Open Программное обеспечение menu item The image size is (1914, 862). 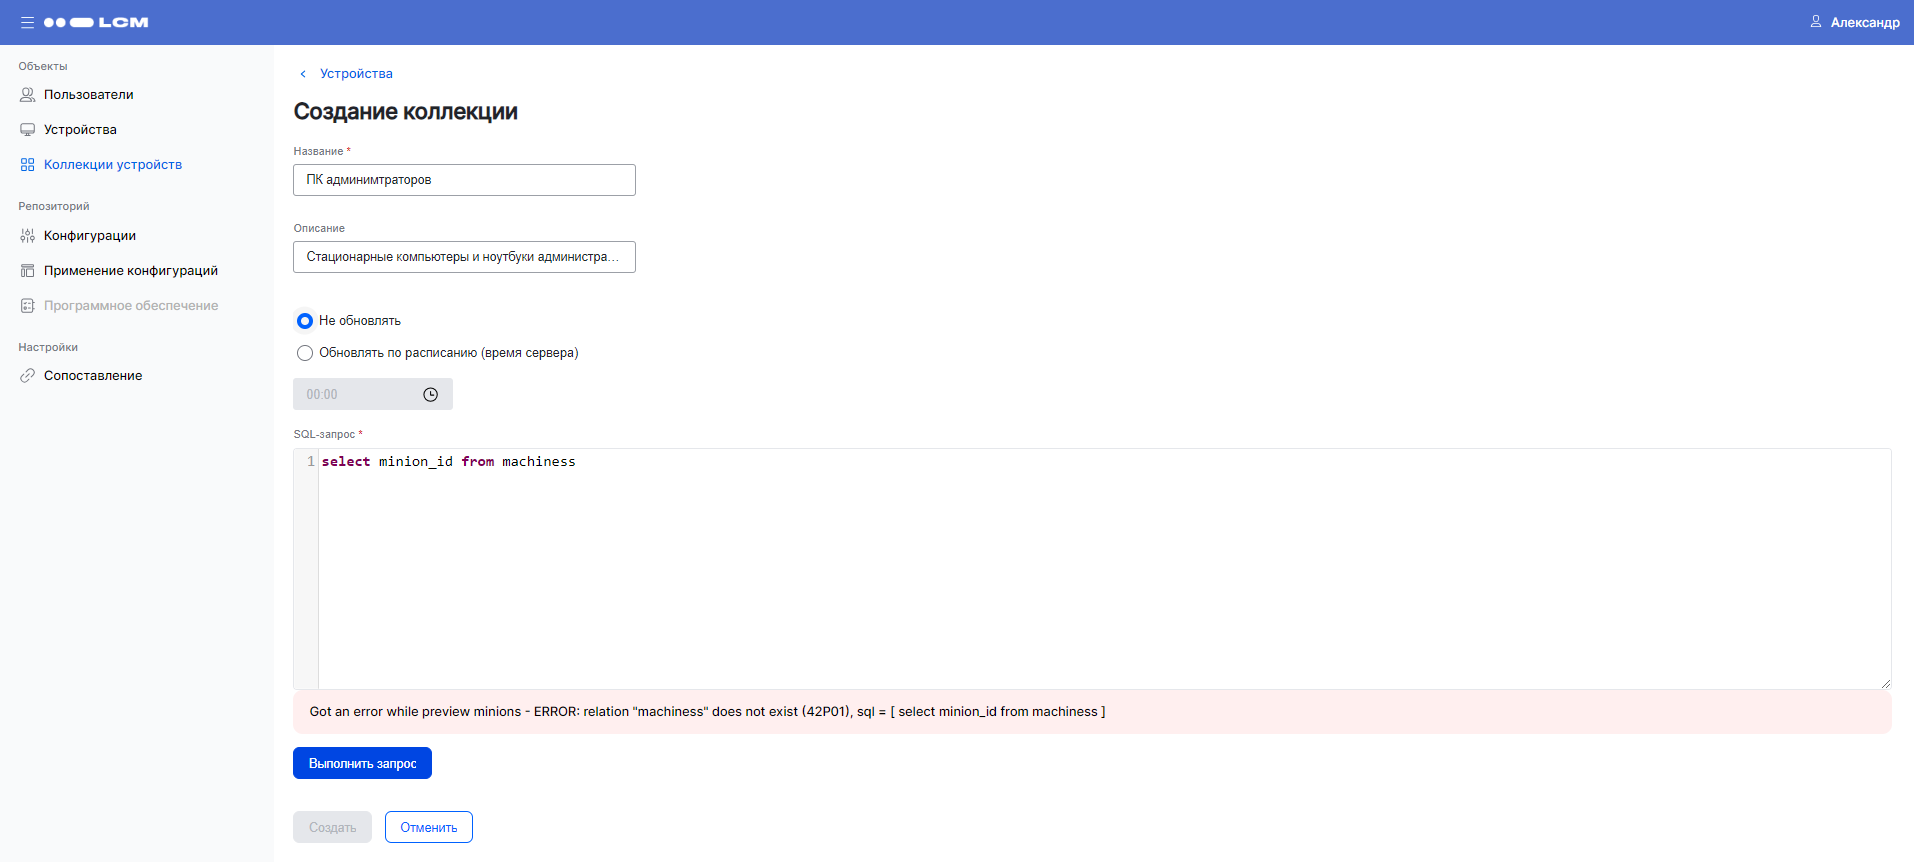click(x=130, y=306)
